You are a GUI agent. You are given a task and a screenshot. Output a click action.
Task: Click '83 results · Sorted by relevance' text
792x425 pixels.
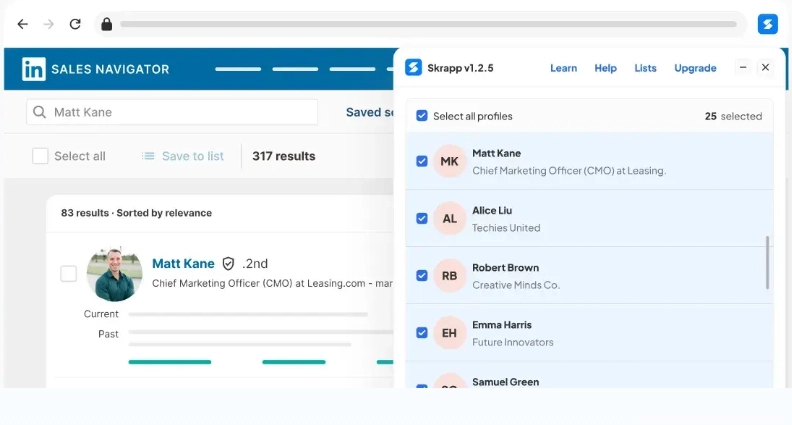pos(136,213)
